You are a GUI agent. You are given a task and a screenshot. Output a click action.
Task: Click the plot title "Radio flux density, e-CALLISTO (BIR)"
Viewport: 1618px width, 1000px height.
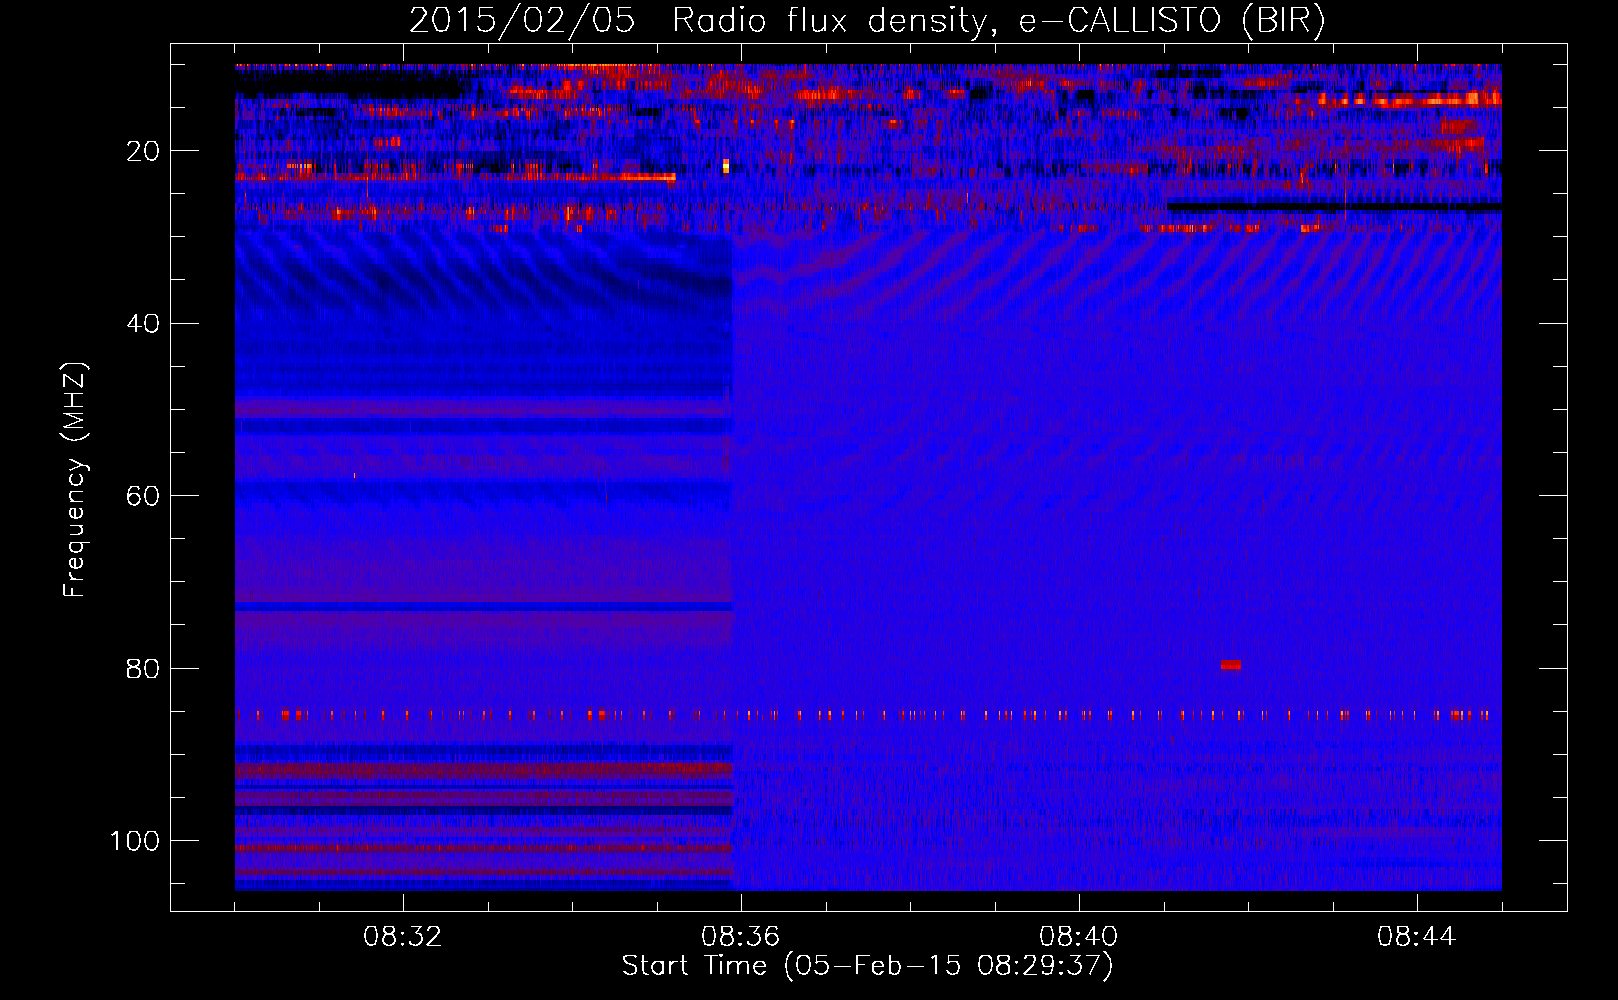999,21
